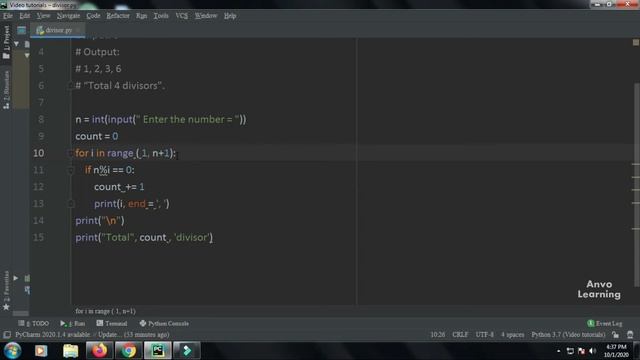Fold the if block at line 11
Screen dimensions: 640x360
(x=70, y=170)
